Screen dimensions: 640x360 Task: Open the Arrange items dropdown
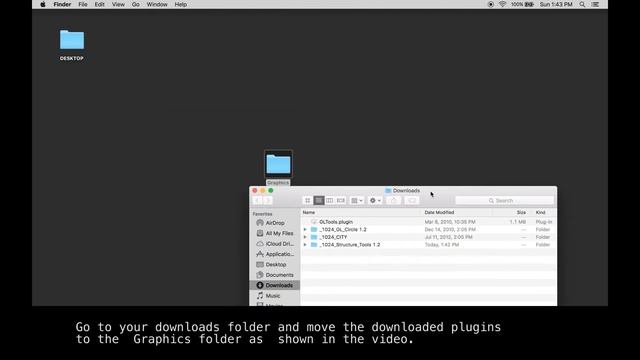[x=357, y=200]
